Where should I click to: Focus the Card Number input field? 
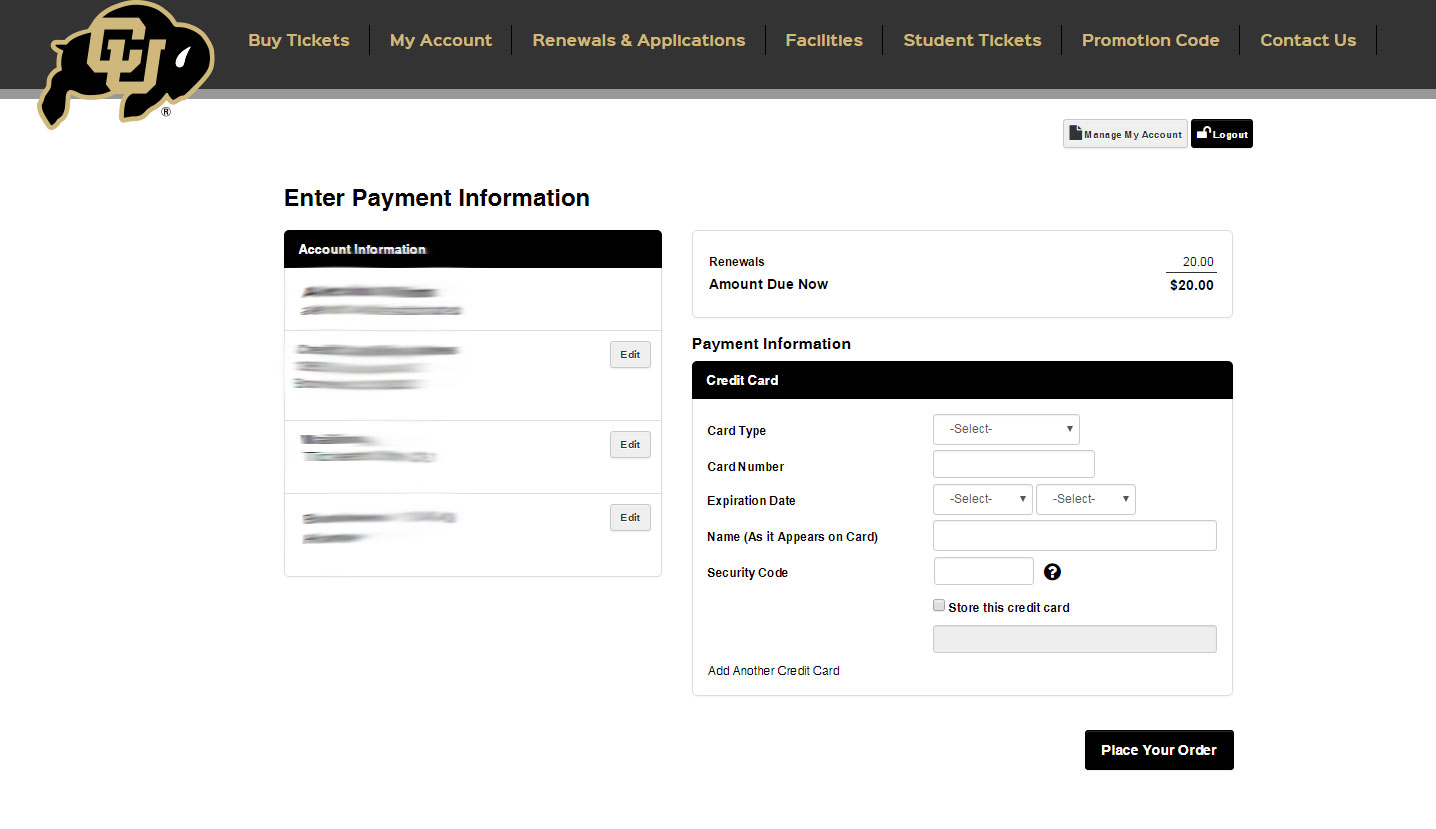1013,464
